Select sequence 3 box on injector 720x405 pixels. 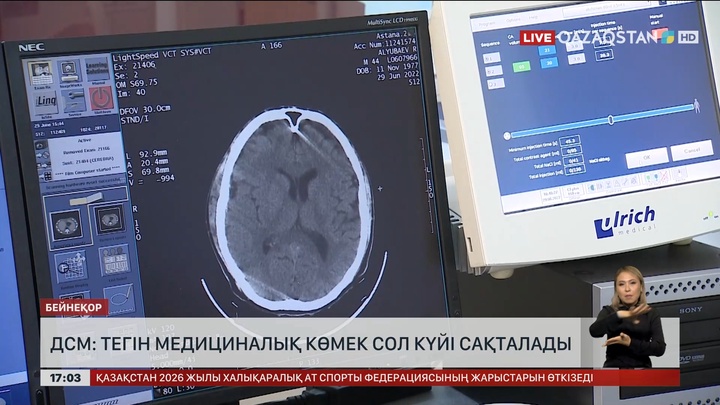click(x=495, y=84)
